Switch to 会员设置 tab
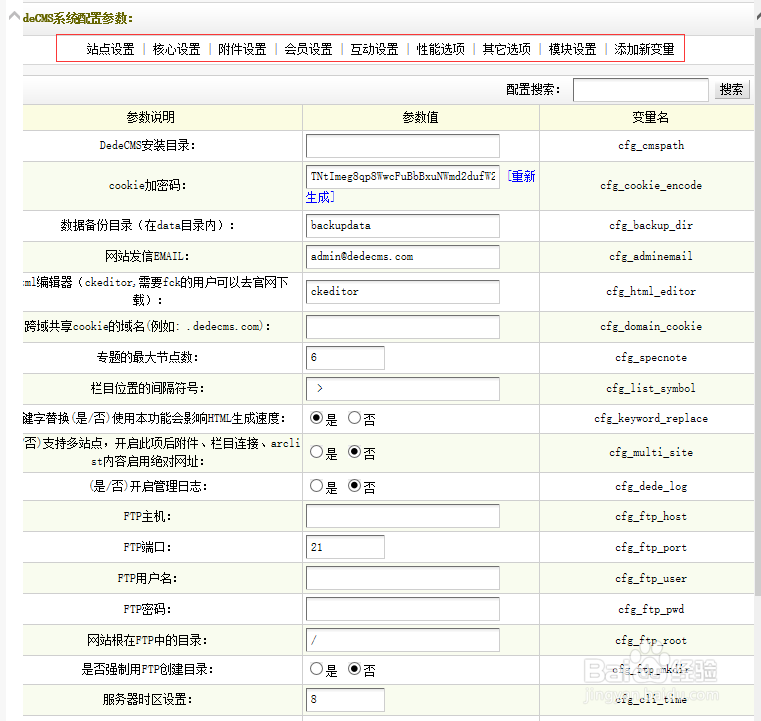This screenshot has height=721, width=761. coord(308,49)
